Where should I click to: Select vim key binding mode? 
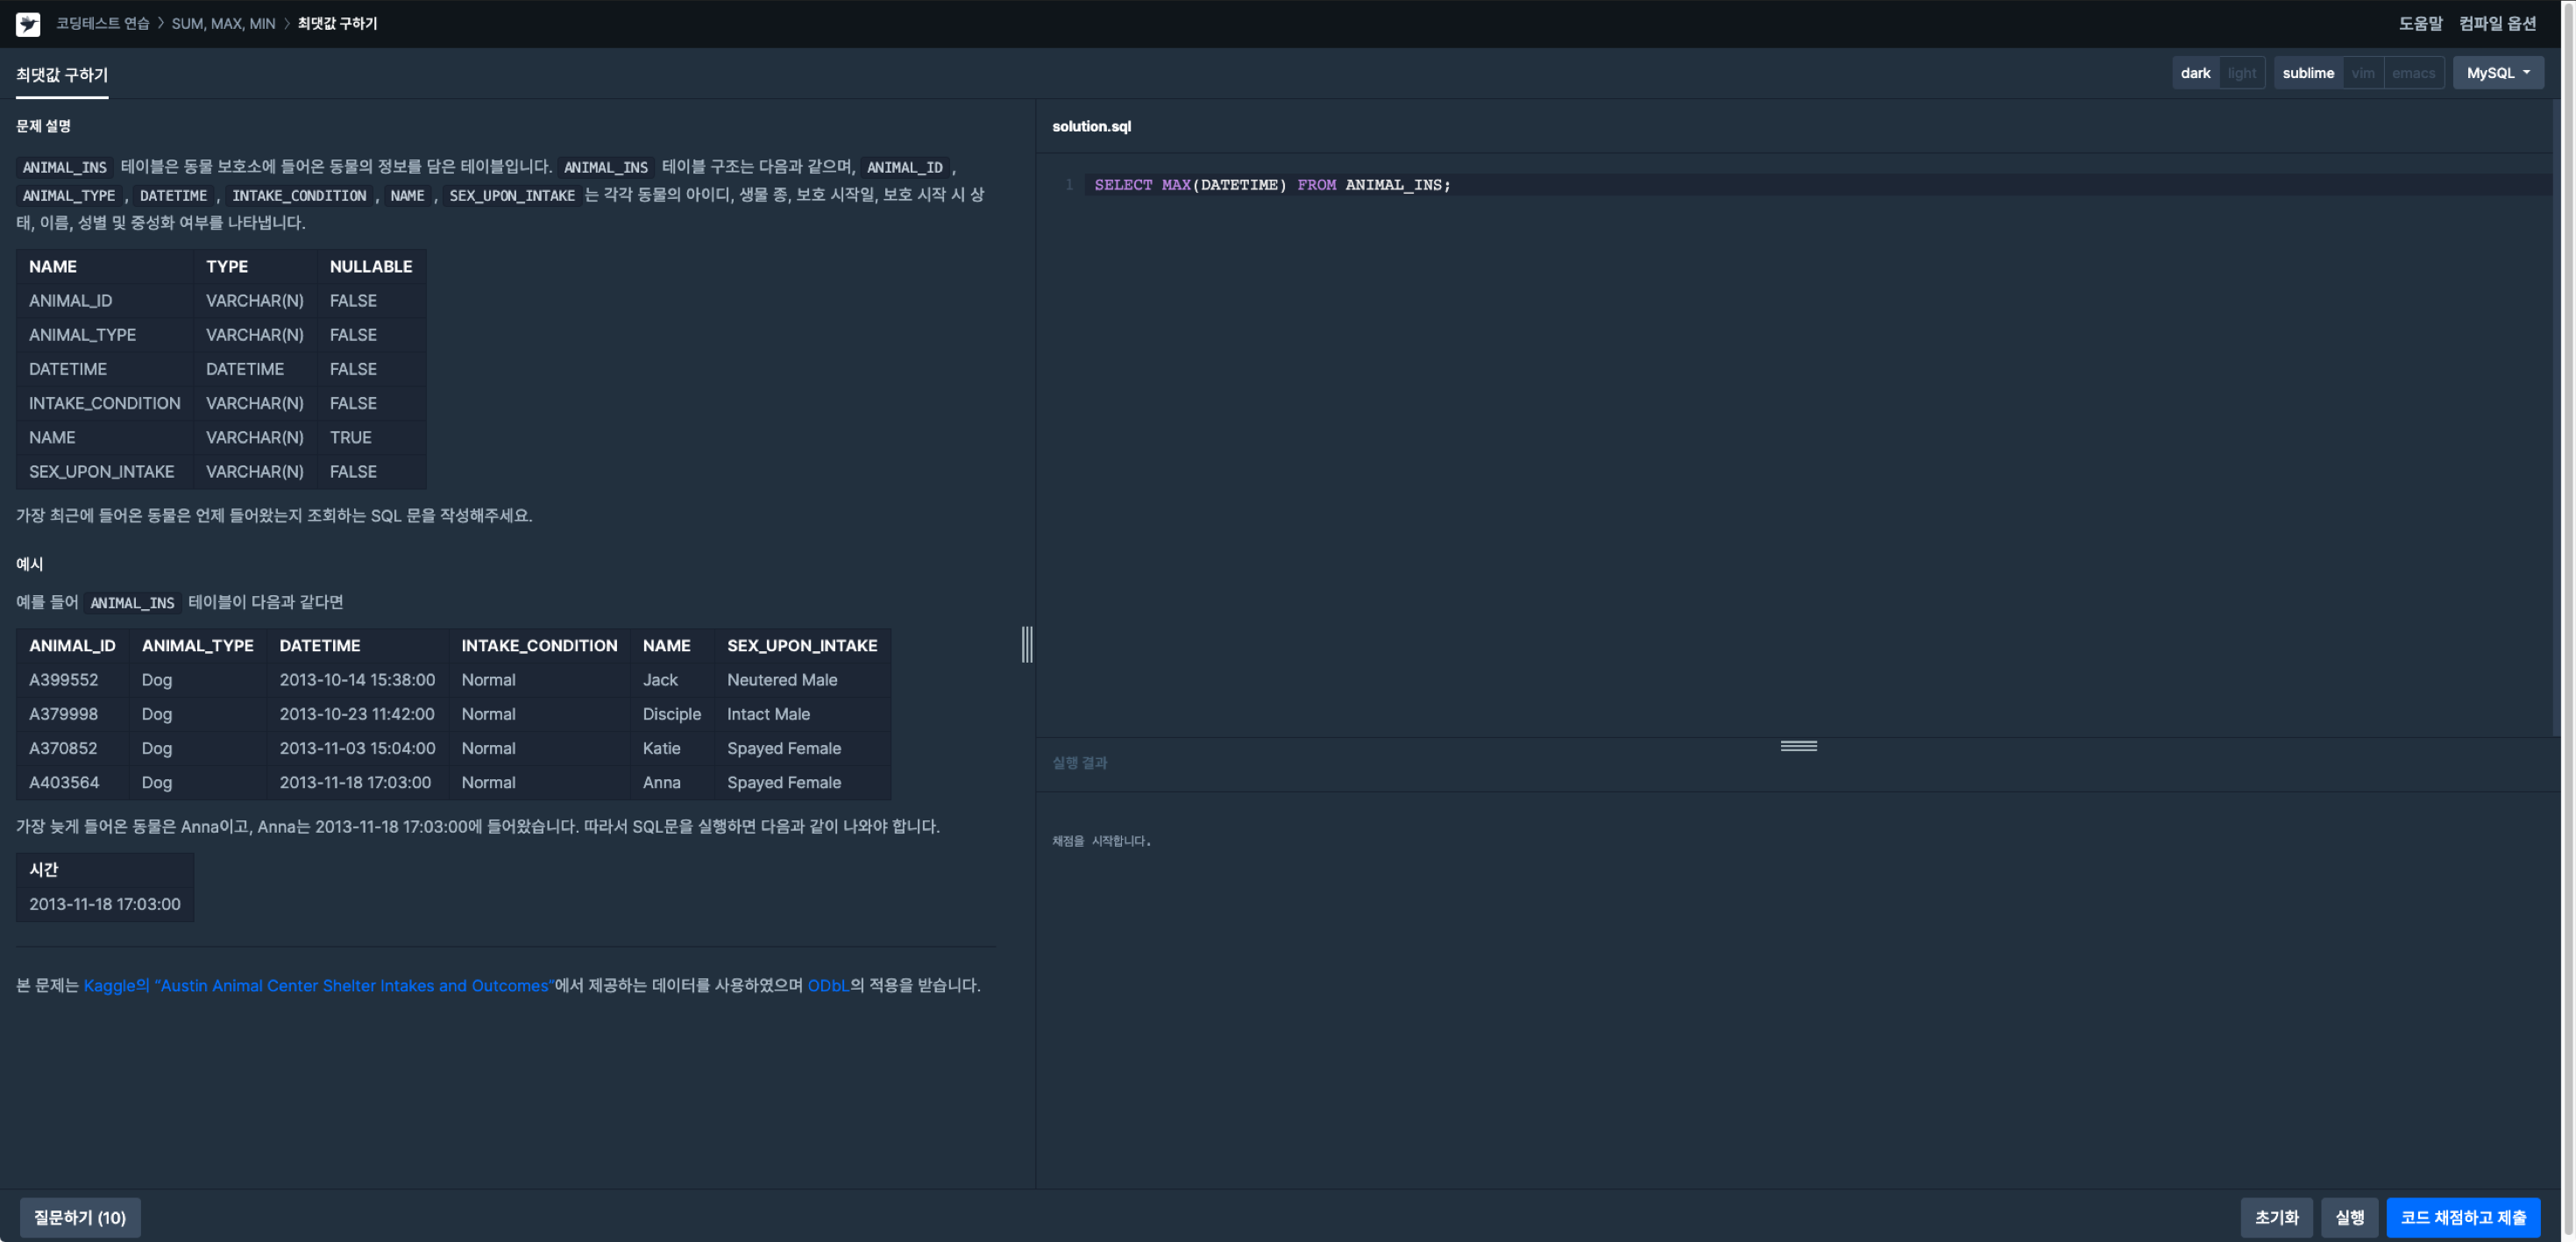(2362, 73)
